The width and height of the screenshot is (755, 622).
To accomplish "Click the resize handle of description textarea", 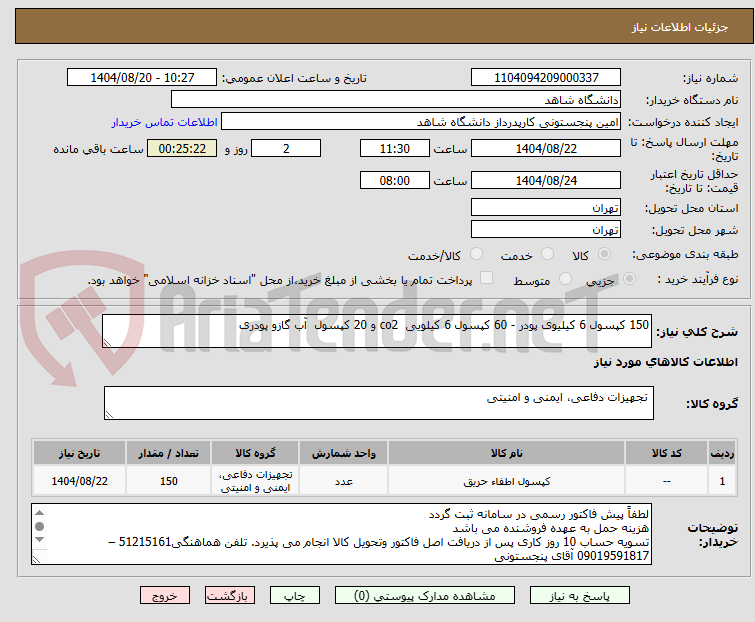I will point(107,342).
